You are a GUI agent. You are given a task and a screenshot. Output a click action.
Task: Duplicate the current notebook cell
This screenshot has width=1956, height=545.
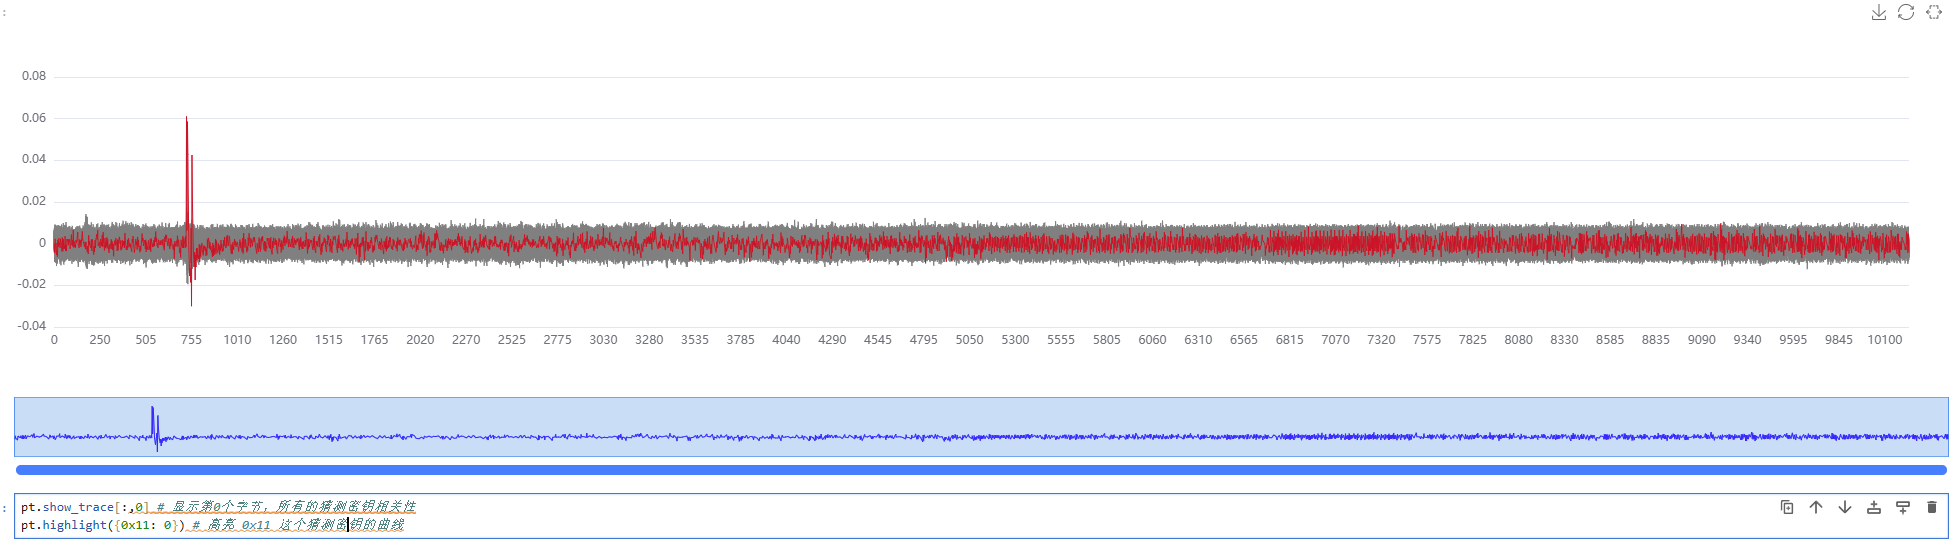[x=1787, y=507]
